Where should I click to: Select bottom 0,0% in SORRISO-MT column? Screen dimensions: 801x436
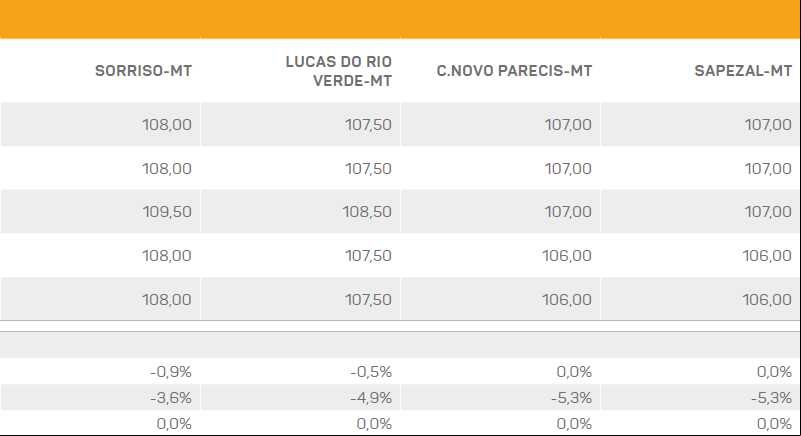coord(174,424)
